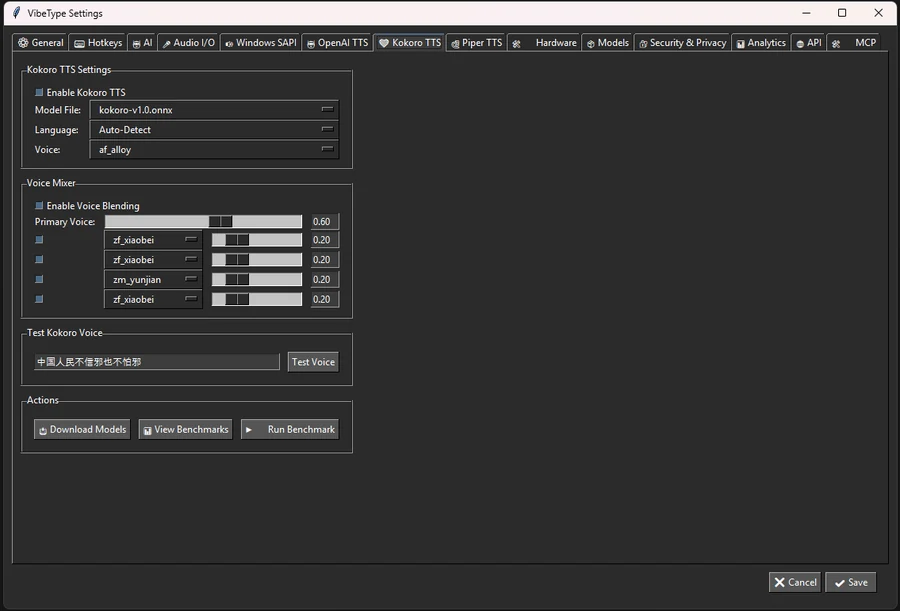Switch to the Piper TTS tab
This screenshot has width=900, height=611.
click(x=476, y=43)
